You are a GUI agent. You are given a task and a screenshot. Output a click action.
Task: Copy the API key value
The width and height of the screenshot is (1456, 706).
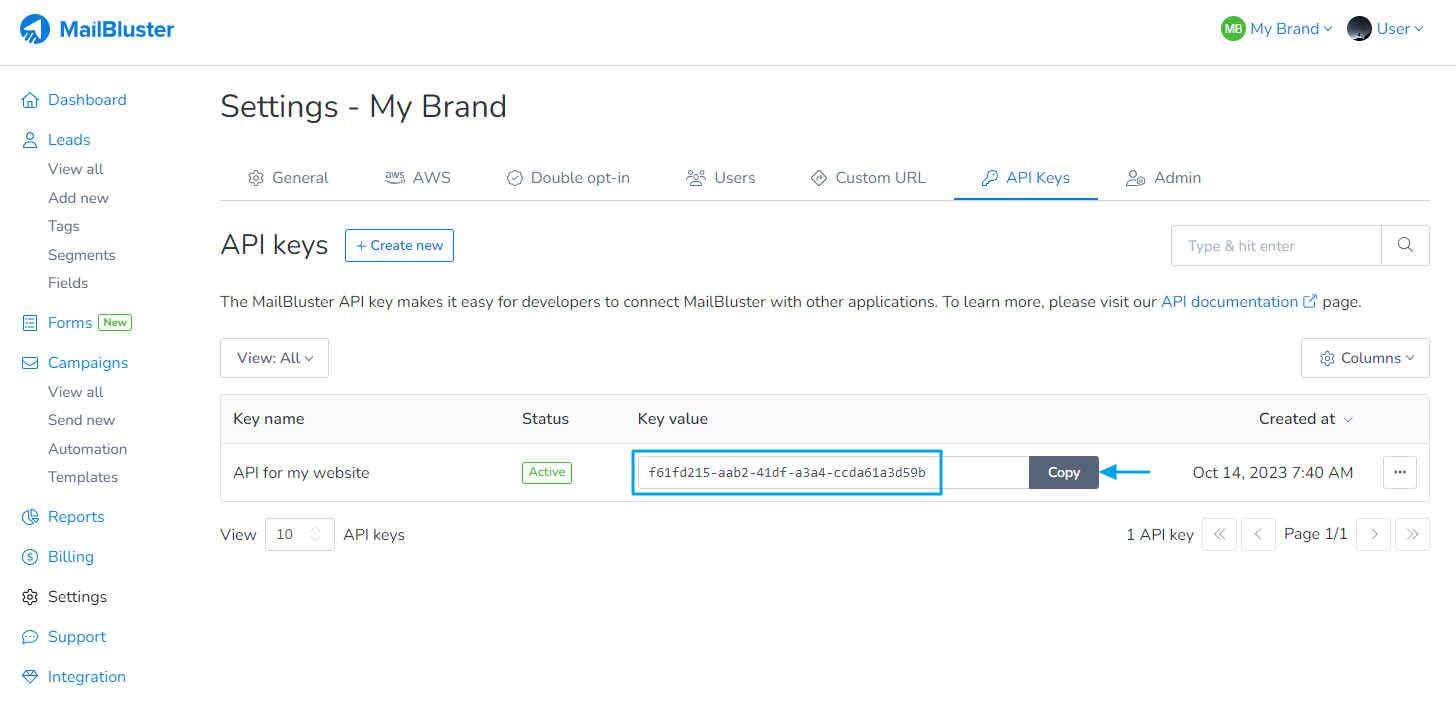[x=1064, y=473]
